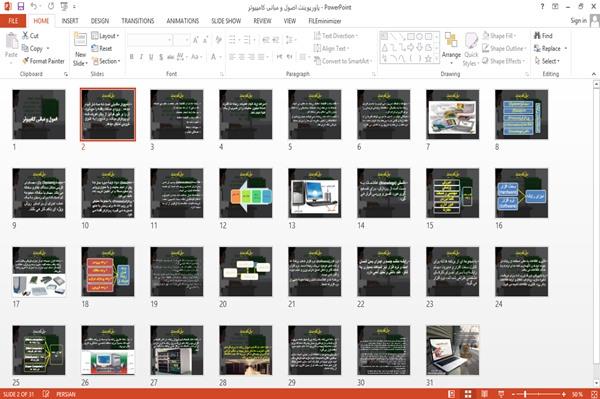The image size is (600, 399).
Task: Click the Copy command
Action: click(x=32, y=48)
